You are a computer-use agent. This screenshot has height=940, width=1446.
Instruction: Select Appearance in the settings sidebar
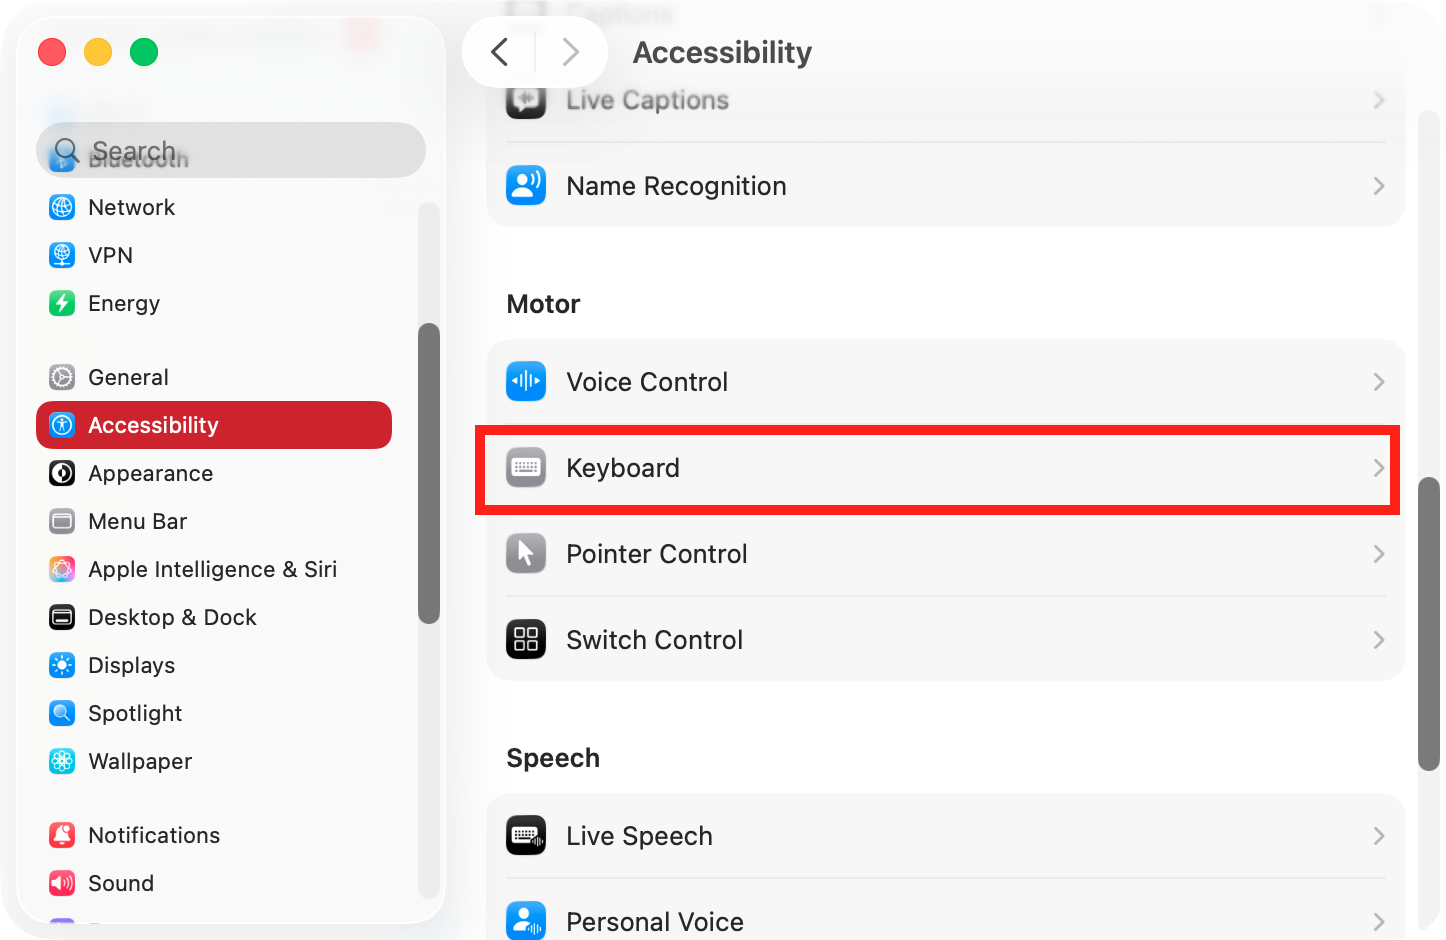click(x=149, y=473)
